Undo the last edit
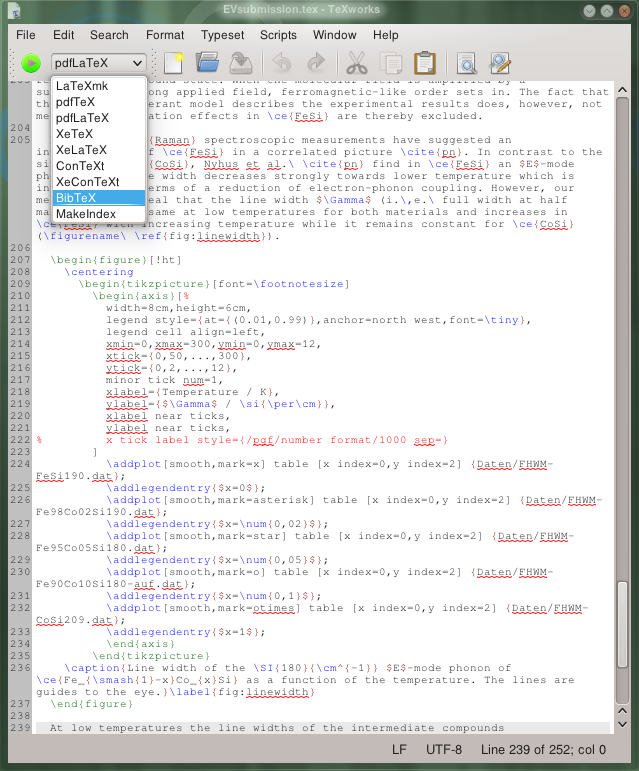The image size is (639, 771). 282,63
